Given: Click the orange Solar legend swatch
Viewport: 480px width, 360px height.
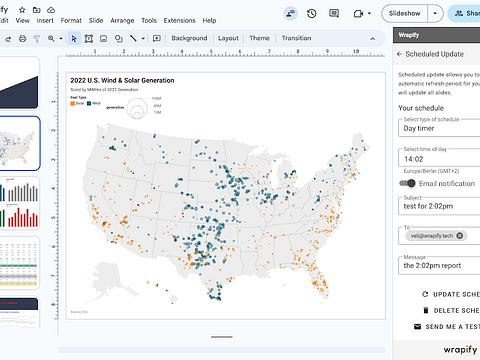Looking at the screenshot, I should (x=72, y=103).
